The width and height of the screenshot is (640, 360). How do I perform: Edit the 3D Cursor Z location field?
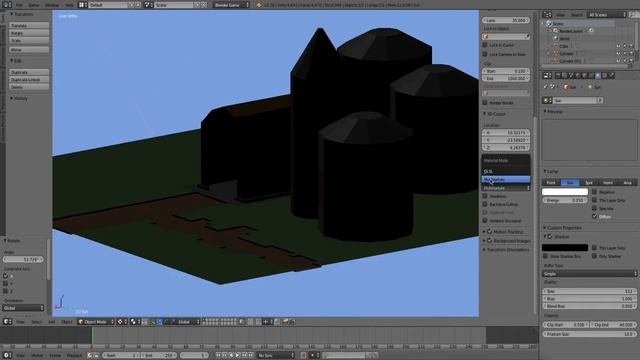tap(506, 147)
